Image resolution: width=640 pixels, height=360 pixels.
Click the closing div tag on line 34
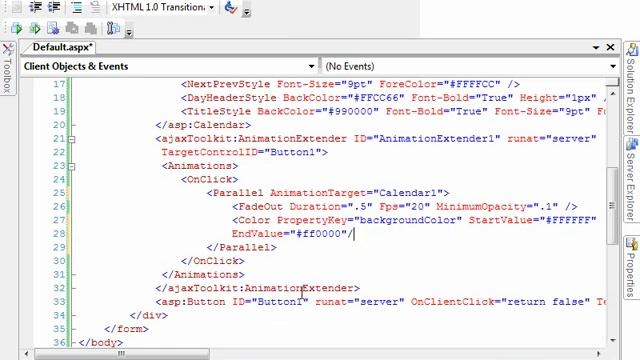pyautogui.click(x=149, y=315)
